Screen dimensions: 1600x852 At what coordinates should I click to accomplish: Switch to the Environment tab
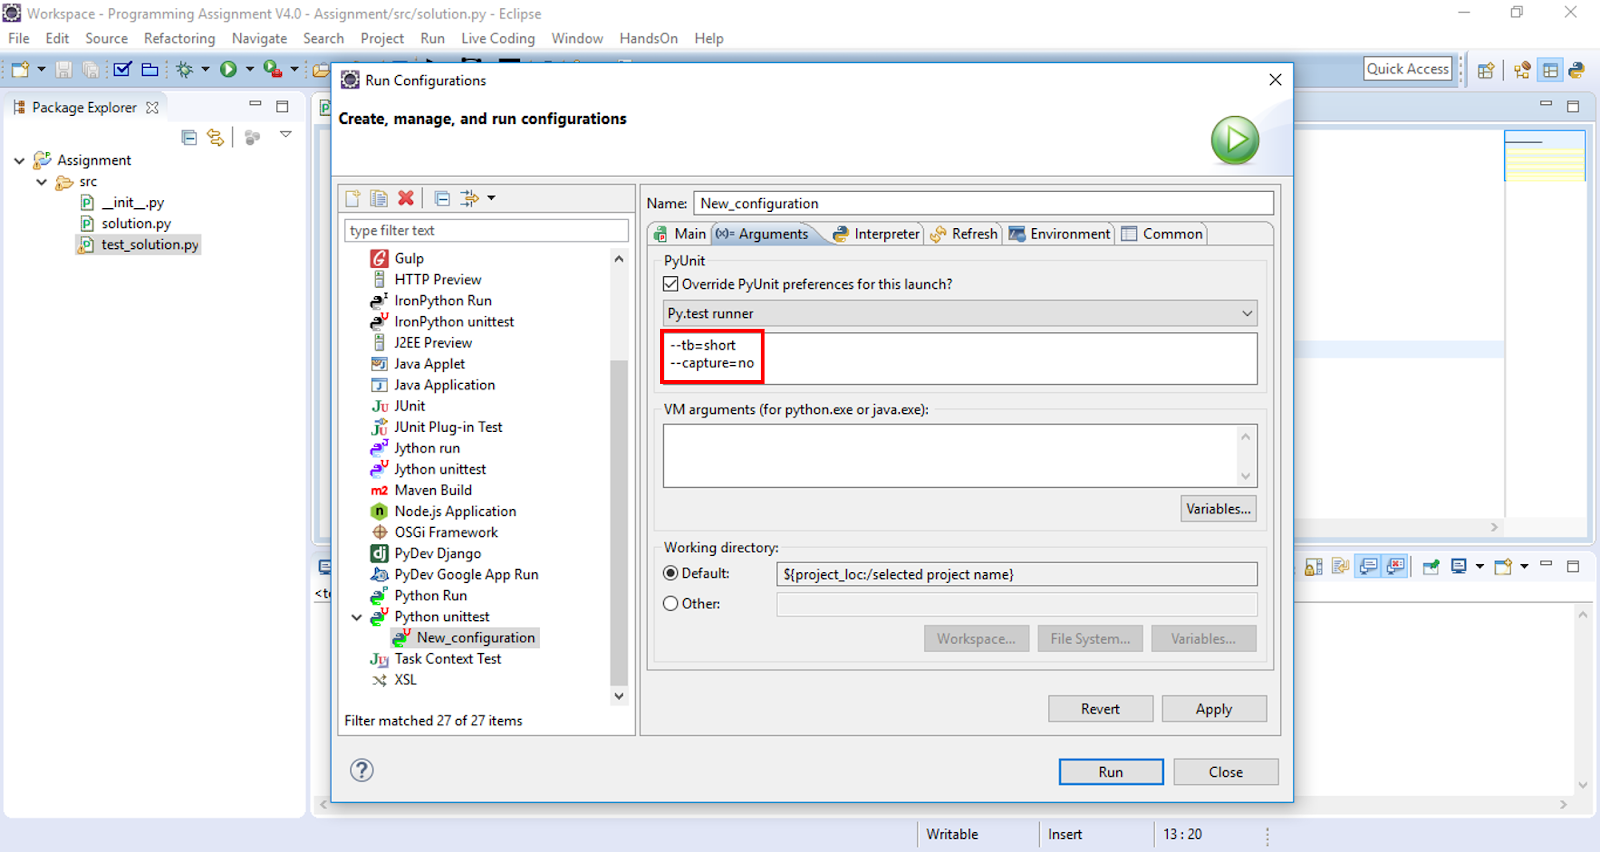[x=1059, y=234]
